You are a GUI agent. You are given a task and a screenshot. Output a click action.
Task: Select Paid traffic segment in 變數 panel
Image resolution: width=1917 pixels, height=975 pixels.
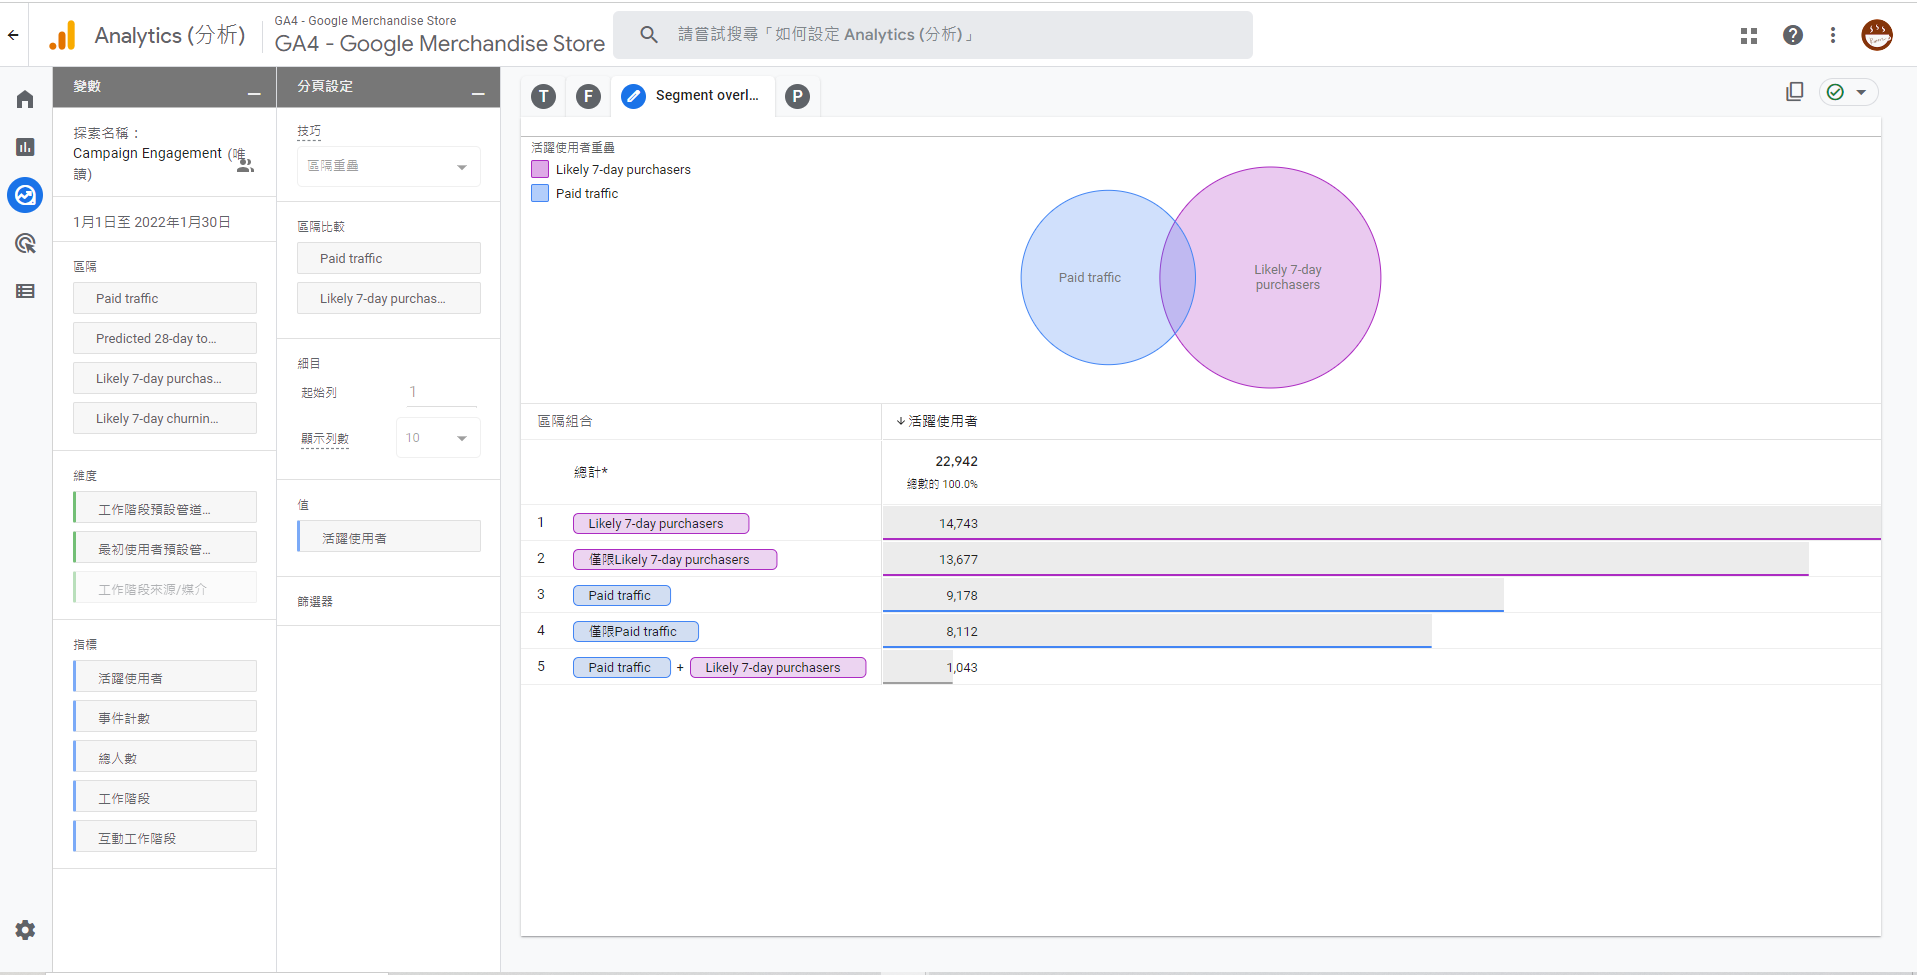coord(165,298)
